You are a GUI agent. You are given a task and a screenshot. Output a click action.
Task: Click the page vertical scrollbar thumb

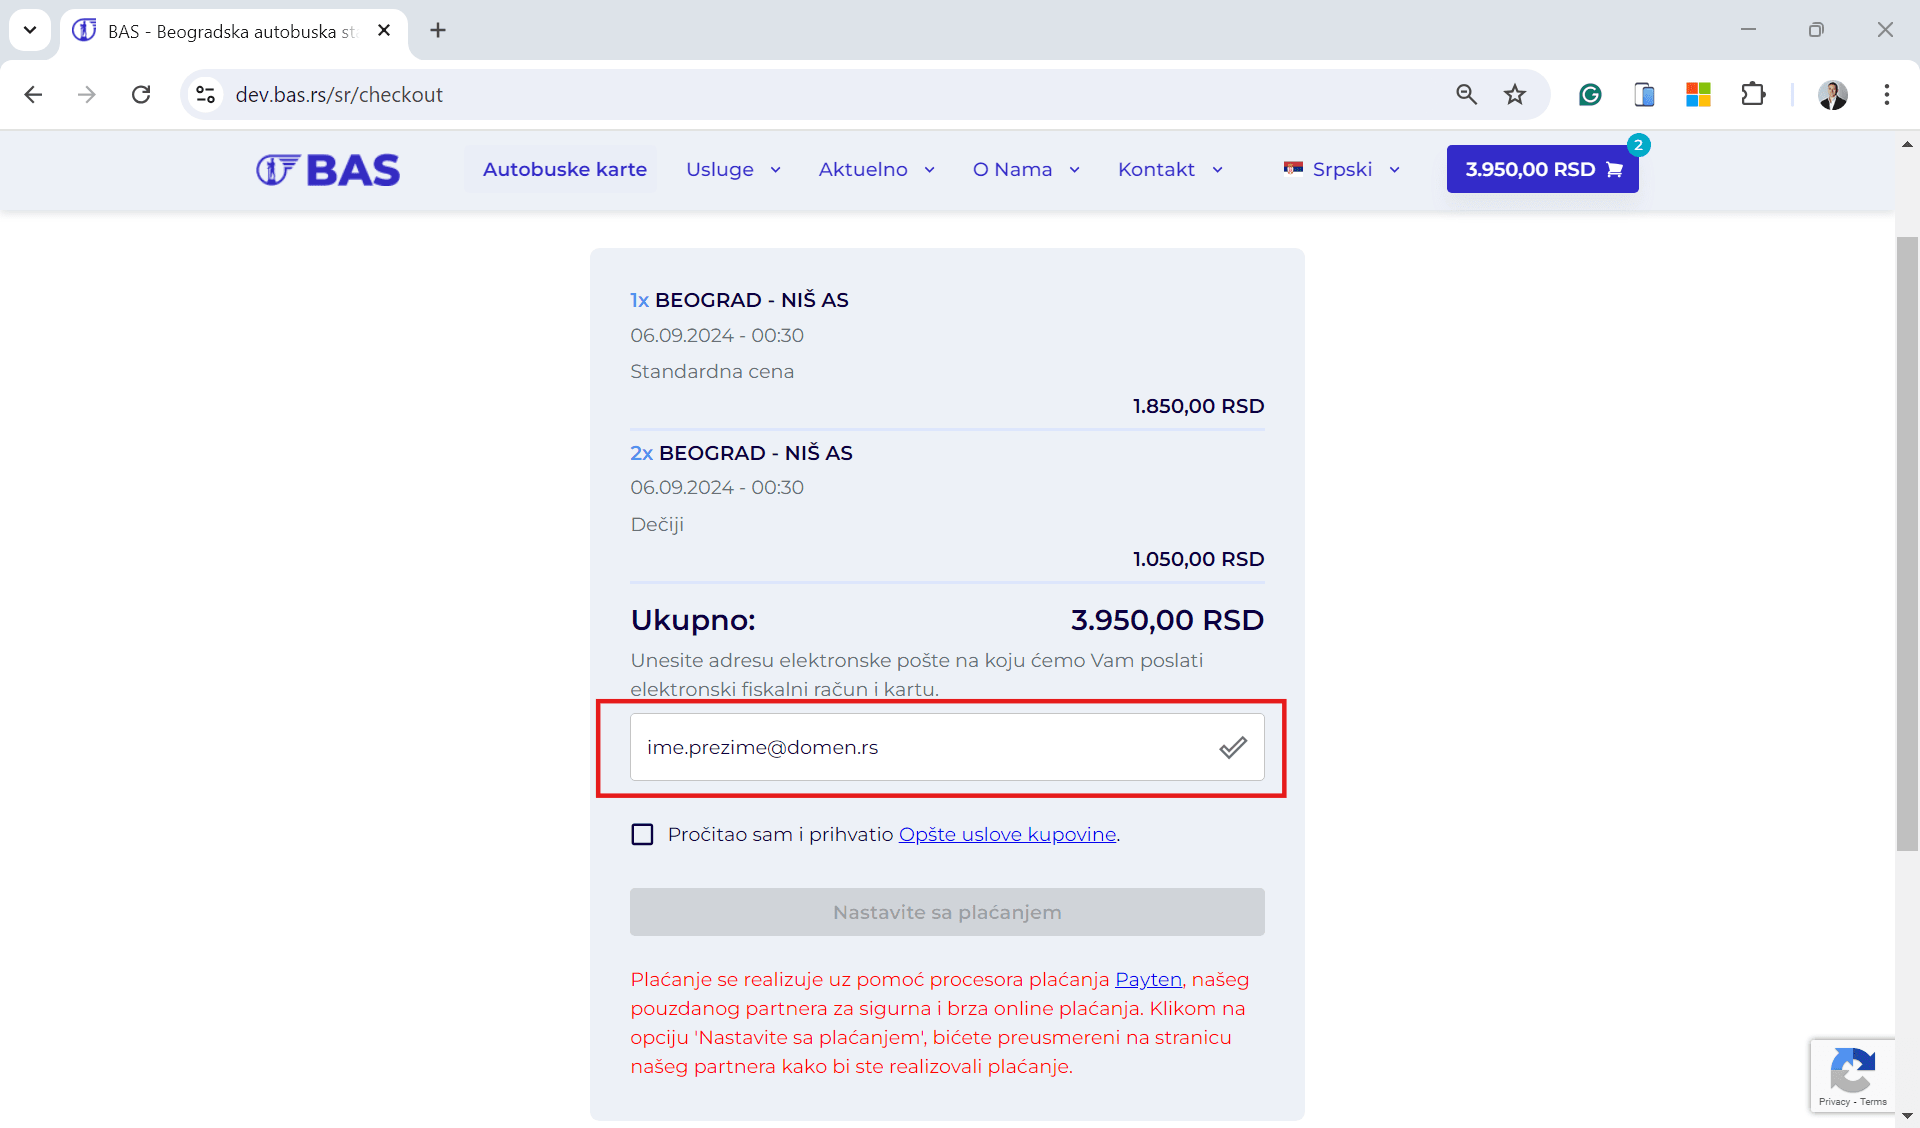[x=1907, y=543]
